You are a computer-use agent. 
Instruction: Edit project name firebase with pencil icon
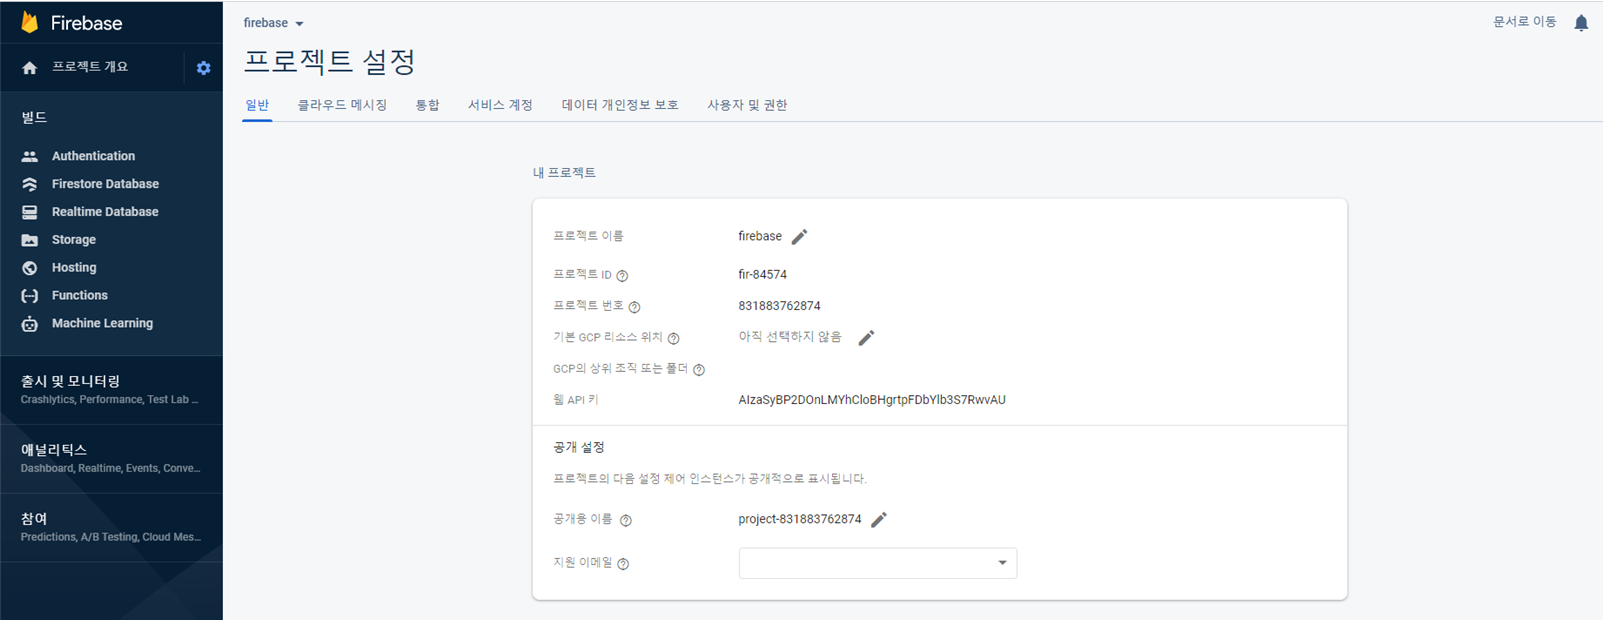pyautogui.click(x=799, y=237)
